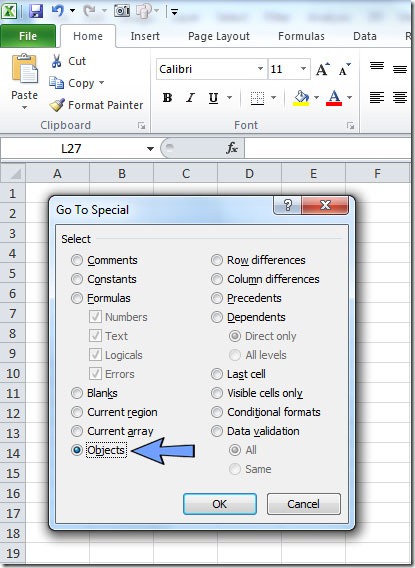Click the Save icon in quick access toolbar
This screenshot has width=415, height=568.
pos(36,11)
